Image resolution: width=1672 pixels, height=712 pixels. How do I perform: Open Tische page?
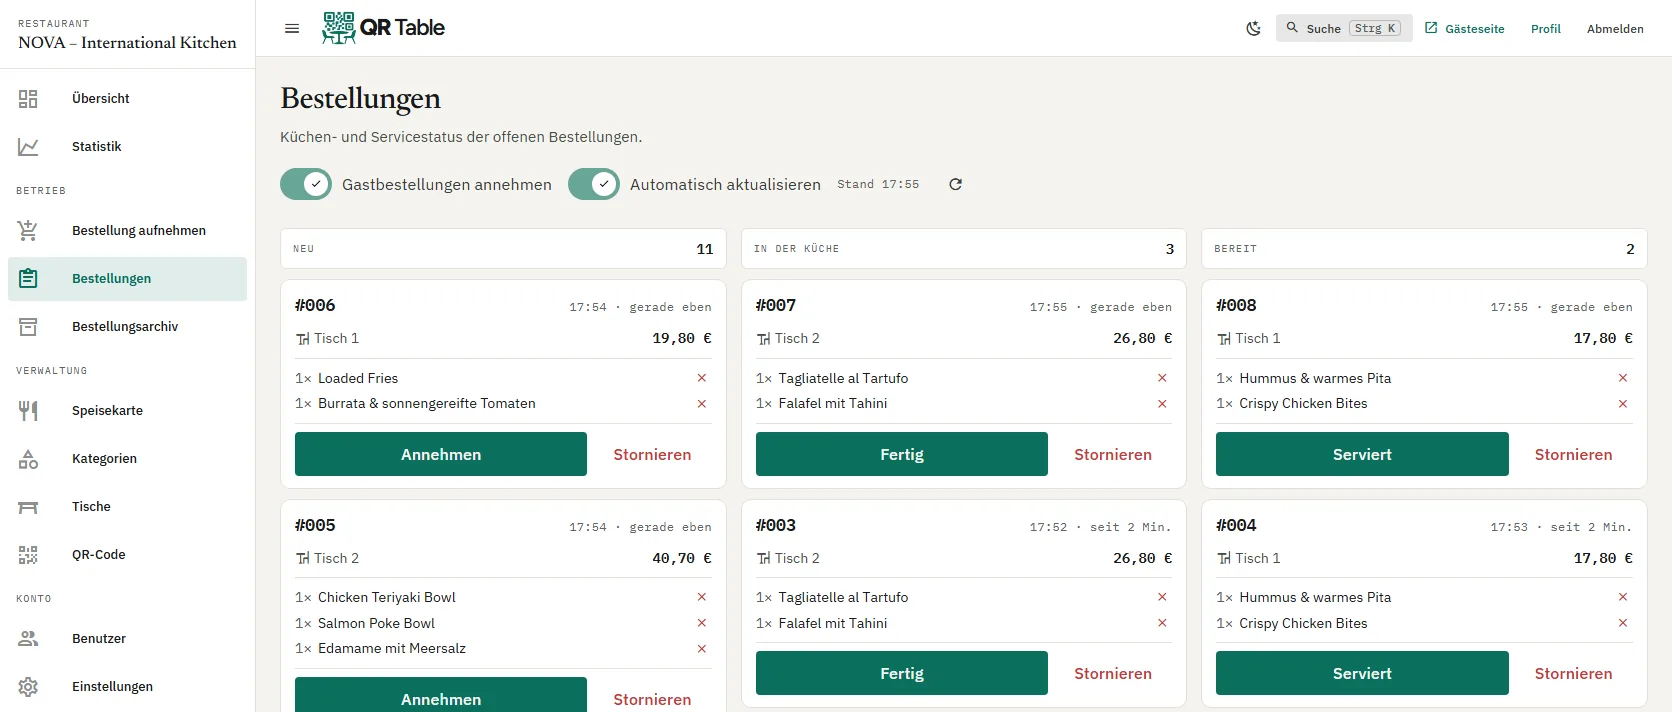coord(127,506)
